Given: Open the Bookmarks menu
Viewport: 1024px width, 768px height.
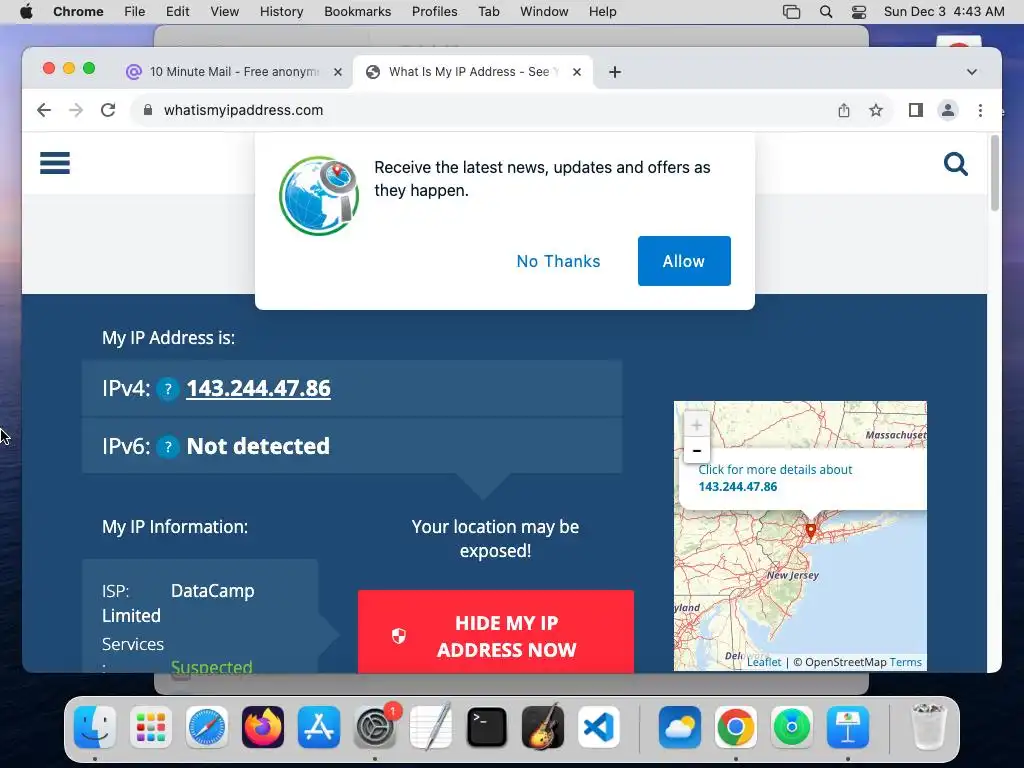Looking at the screenshot, I should click(358, 12).
